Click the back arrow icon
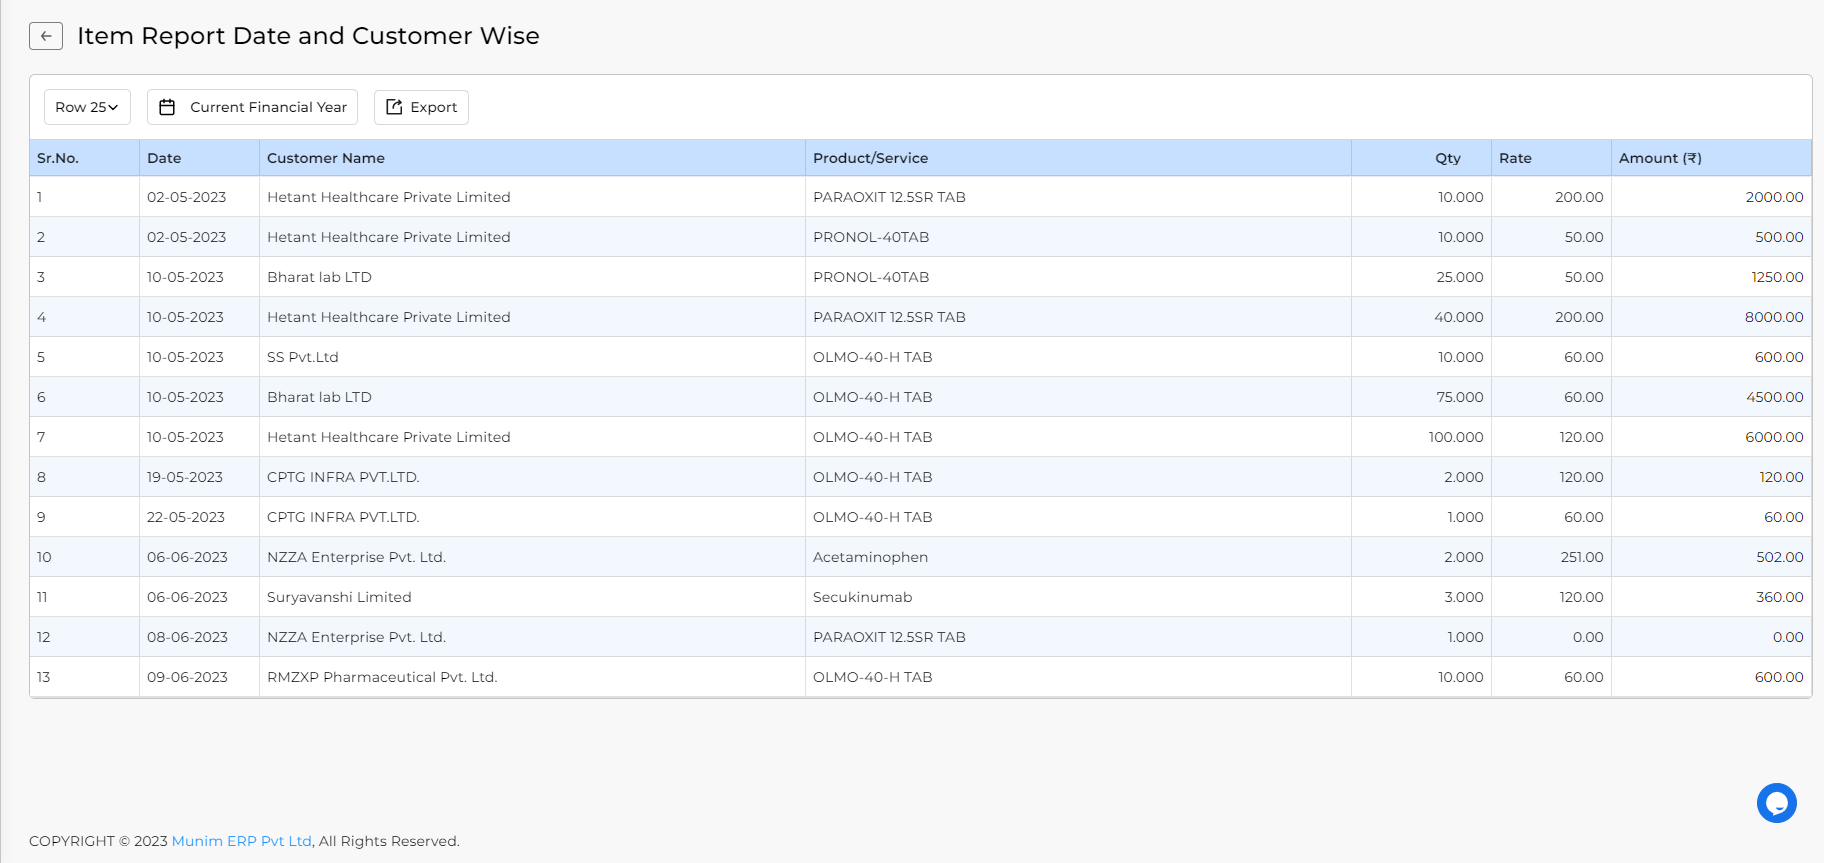Screen dimensions: 1824x863 coord(46,36)
